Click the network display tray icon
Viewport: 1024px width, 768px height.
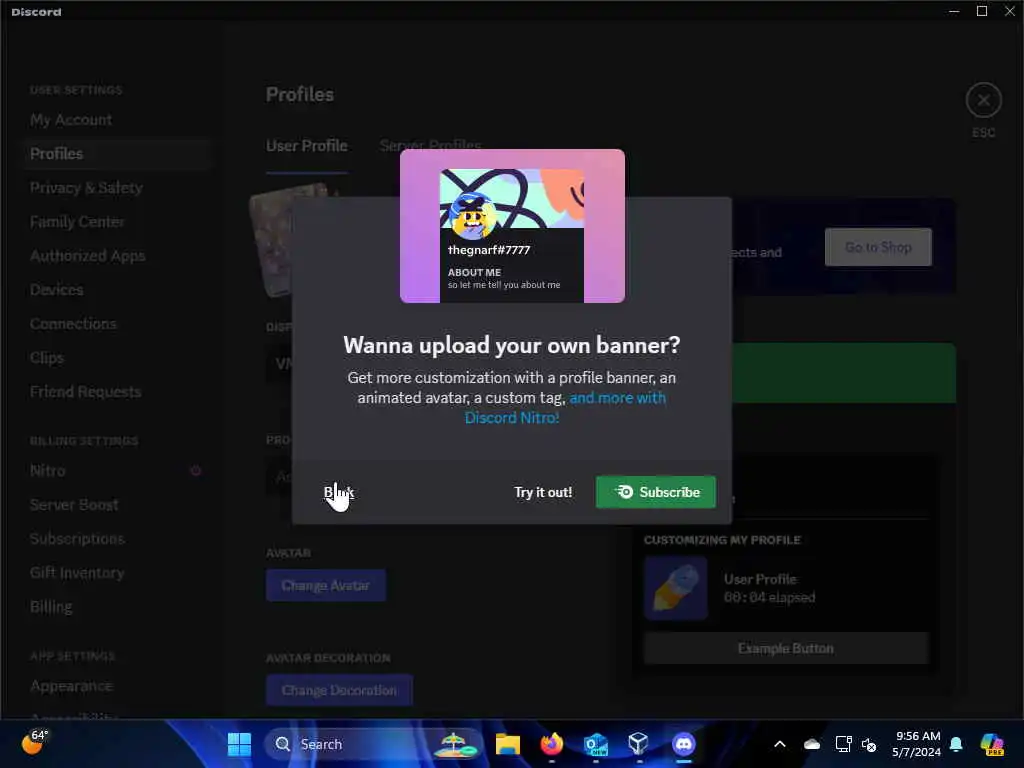(843, 744)
